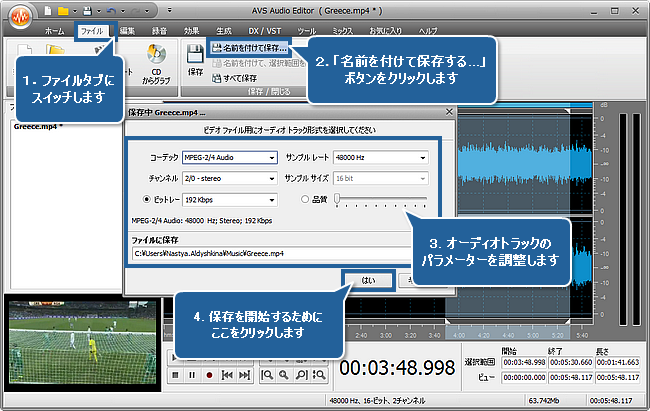Image resolution: width=650 pixels, height=411 pixels.
Task: Click the vertical zoom magnifier icon
Action: [x=319, y=375]
